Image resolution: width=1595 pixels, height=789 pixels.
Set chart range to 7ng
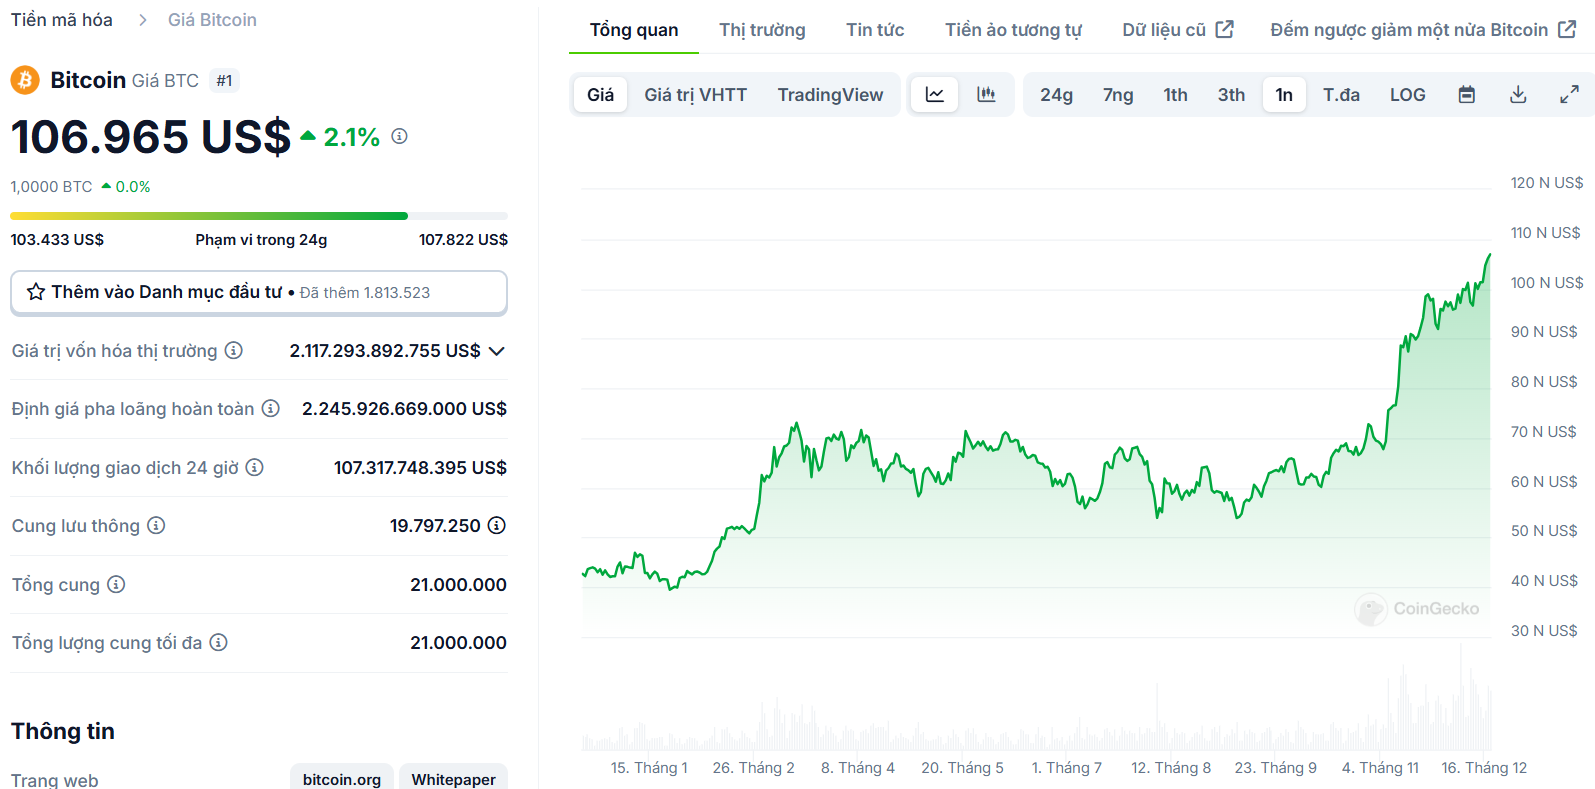click(1118, 95)
